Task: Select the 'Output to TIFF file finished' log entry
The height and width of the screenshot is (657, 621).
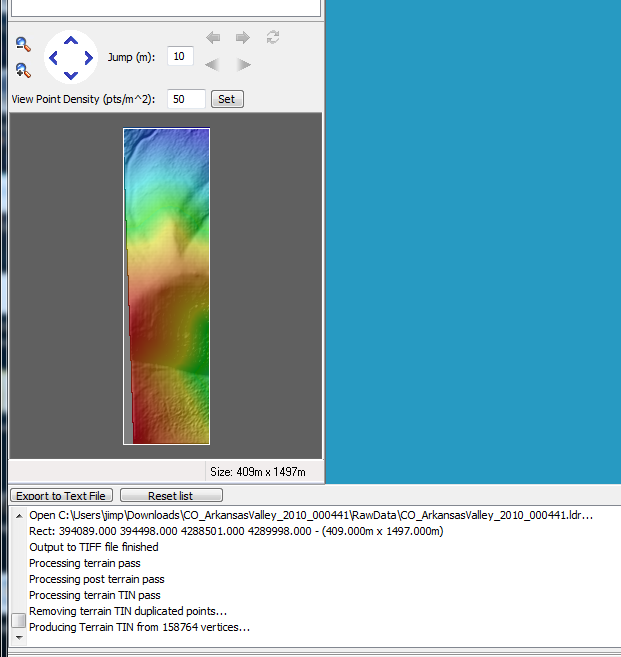Action: pos(93,547)
